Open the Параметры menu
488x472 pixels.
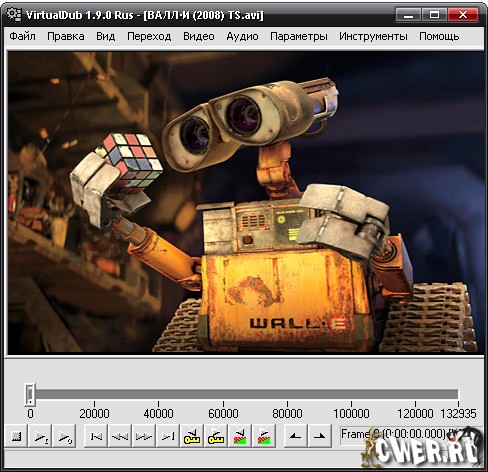click(299, 36)
